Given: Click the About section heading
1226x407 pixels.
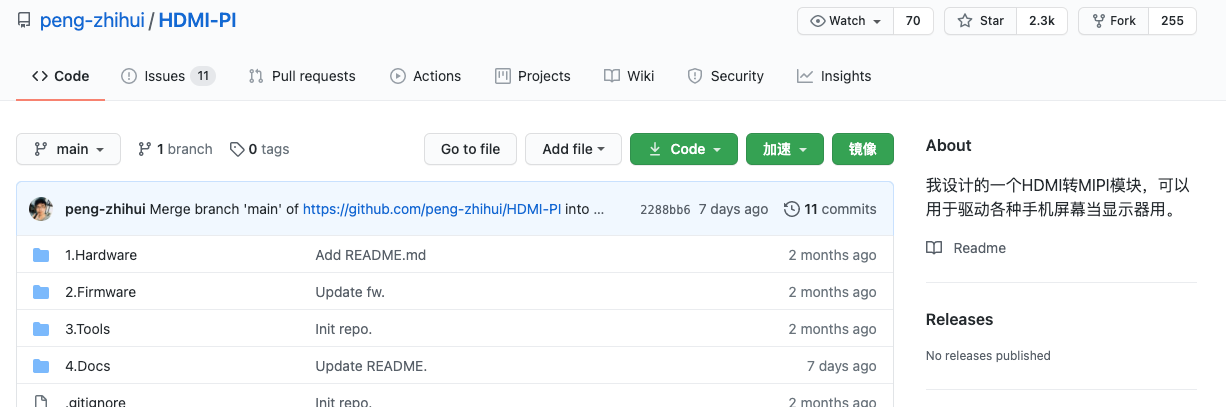Looking at the screenshot, I should coord(948,146).
